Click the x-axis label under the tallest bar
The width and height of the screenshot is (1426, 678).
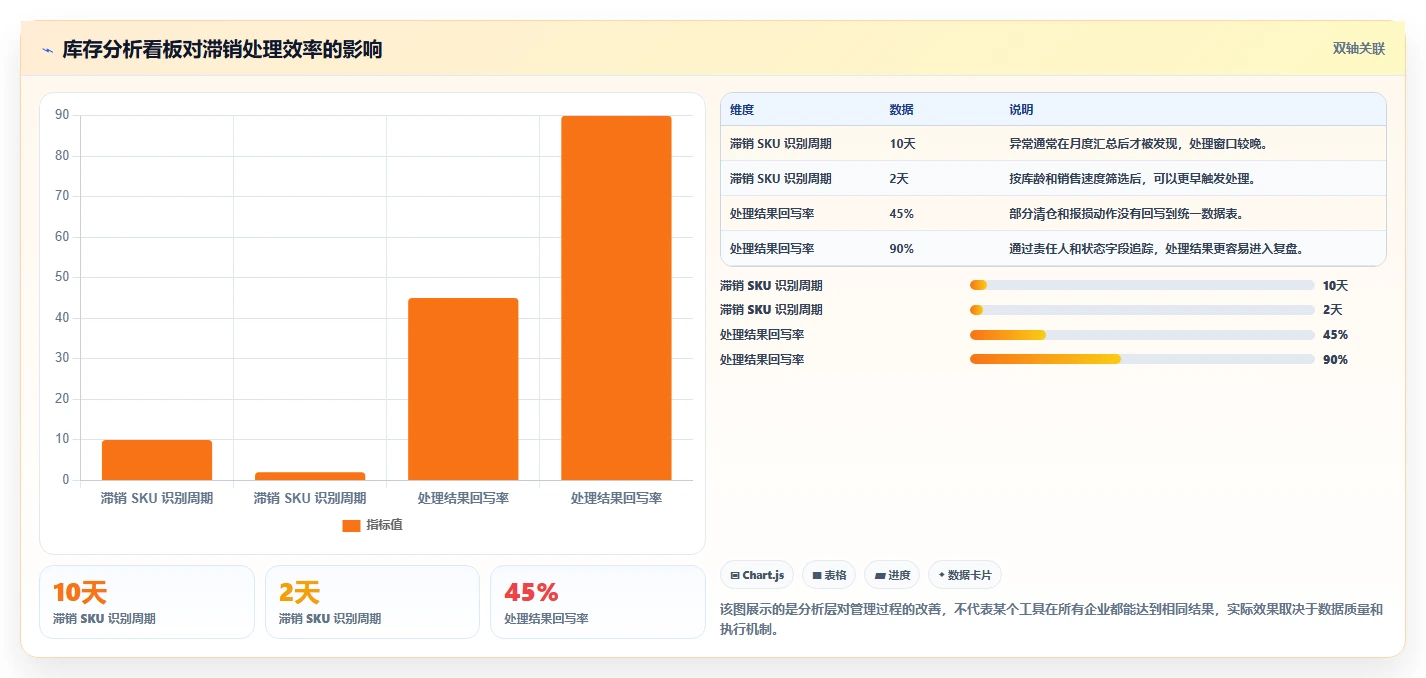coord(616,498)
